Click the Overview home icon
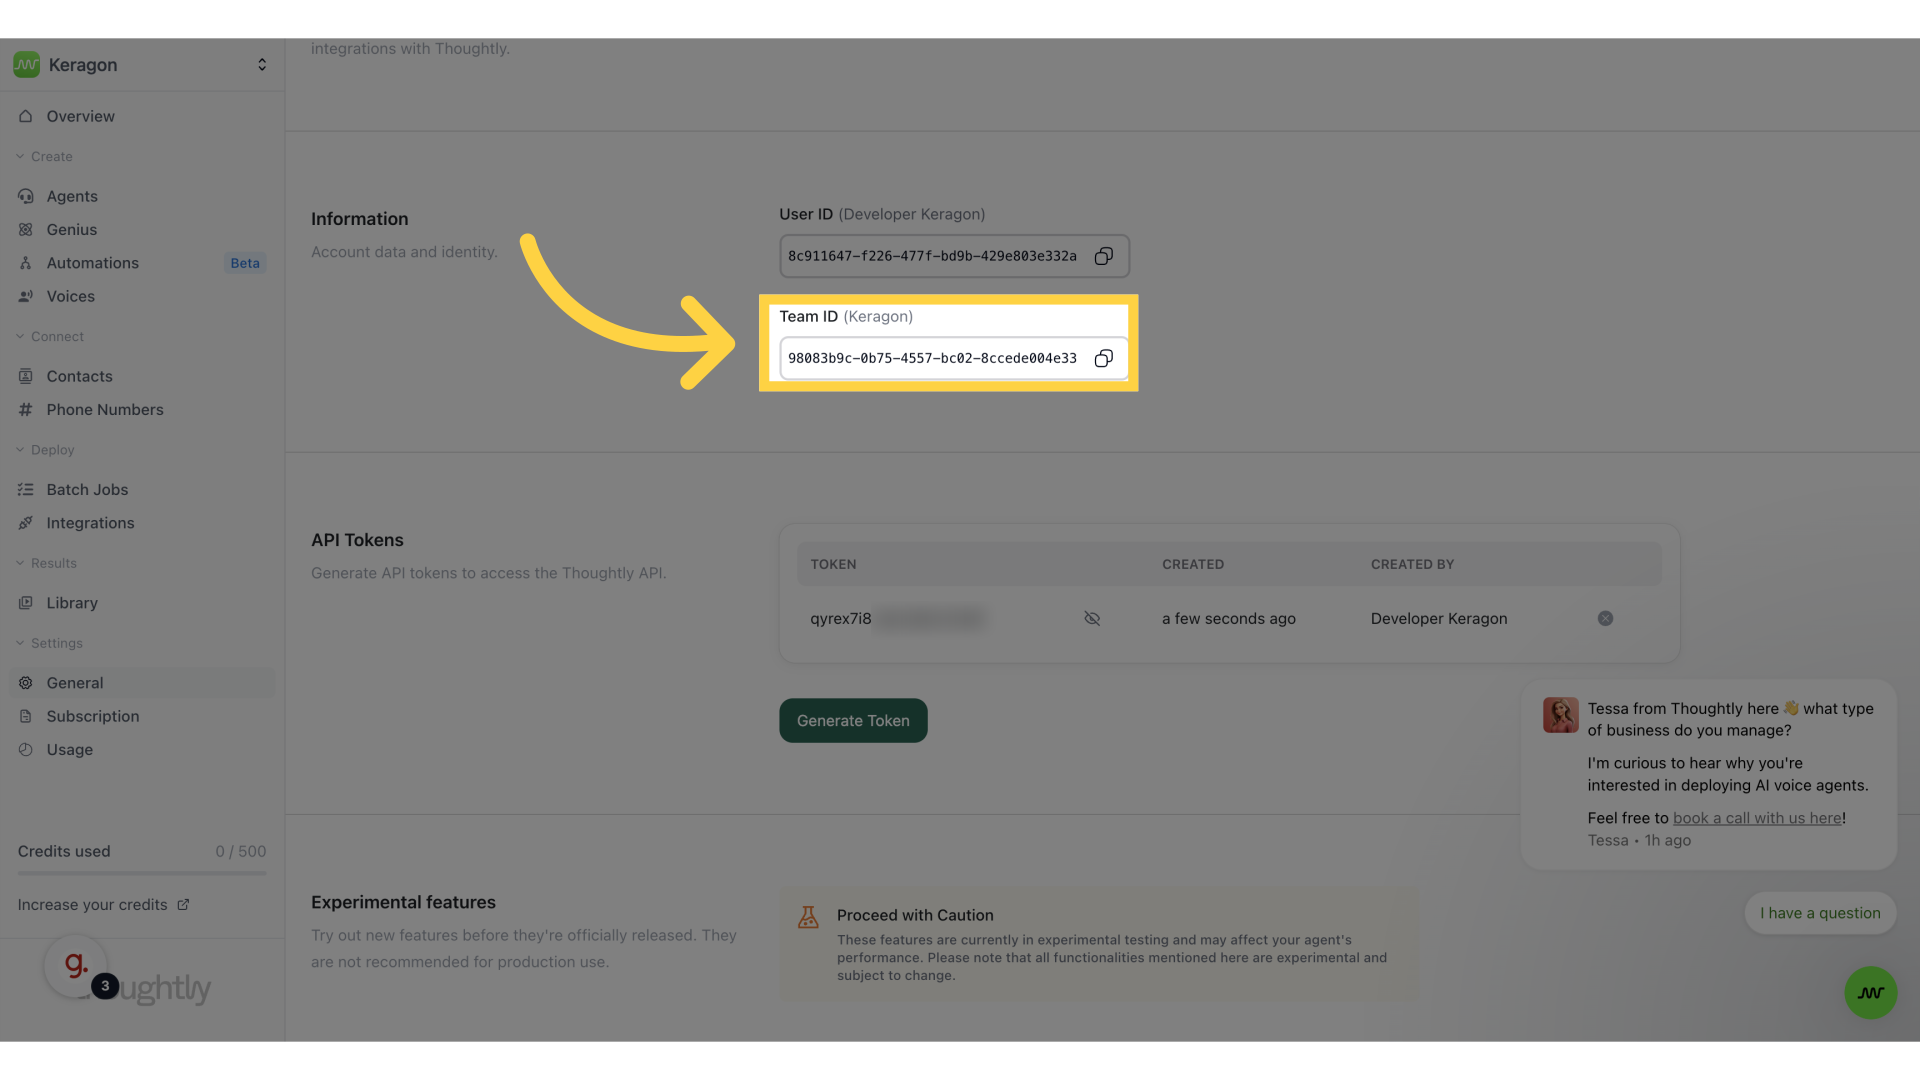The image size is (1920, 1080). click(x=26, y=116)
